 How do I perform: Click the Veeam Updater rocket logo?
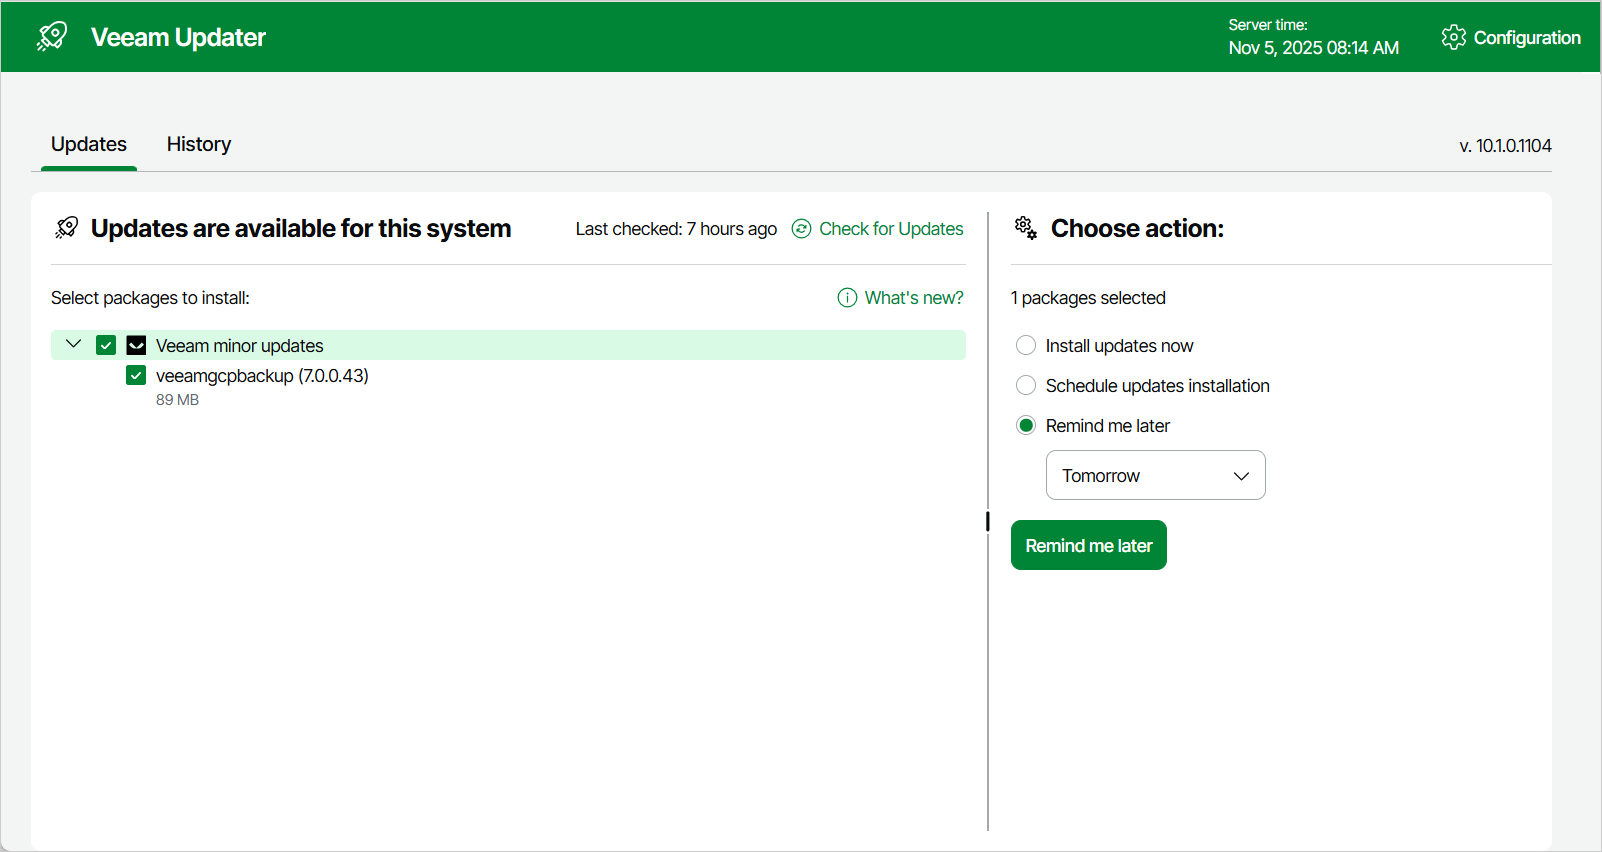[x=52, y=37]
